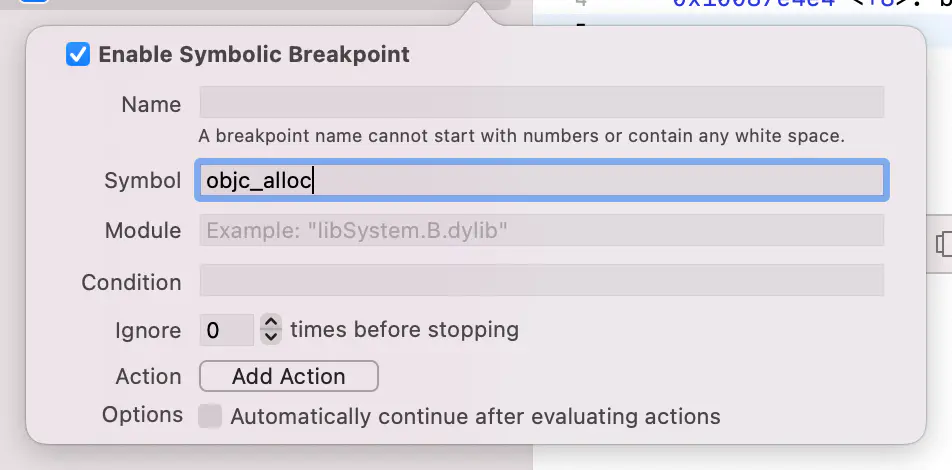Click the blue checkbox above the popover
This screenshot has height=470, width=952.
33,2
